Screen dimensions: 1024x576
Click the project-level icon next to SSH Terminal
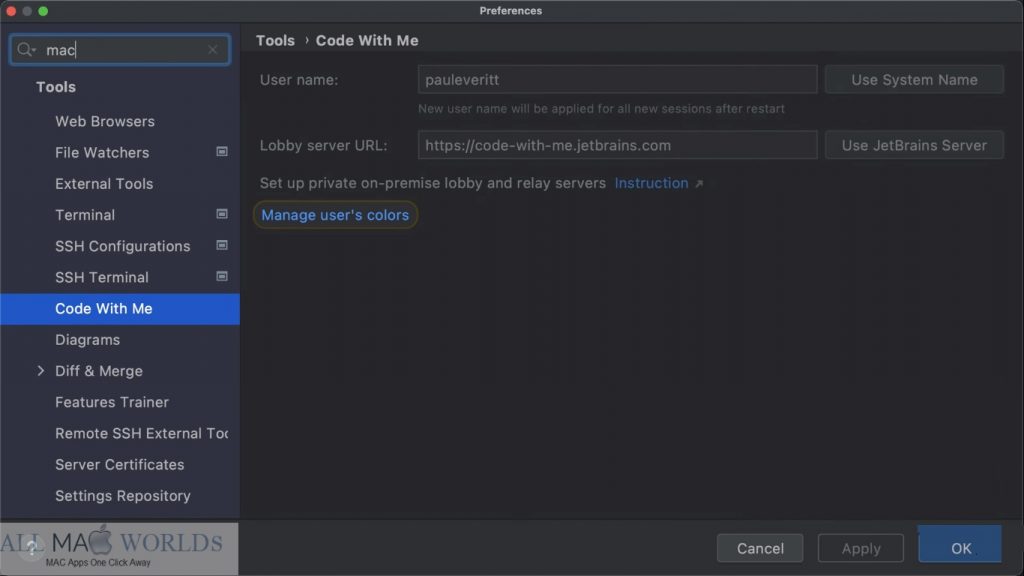[222, 277]
